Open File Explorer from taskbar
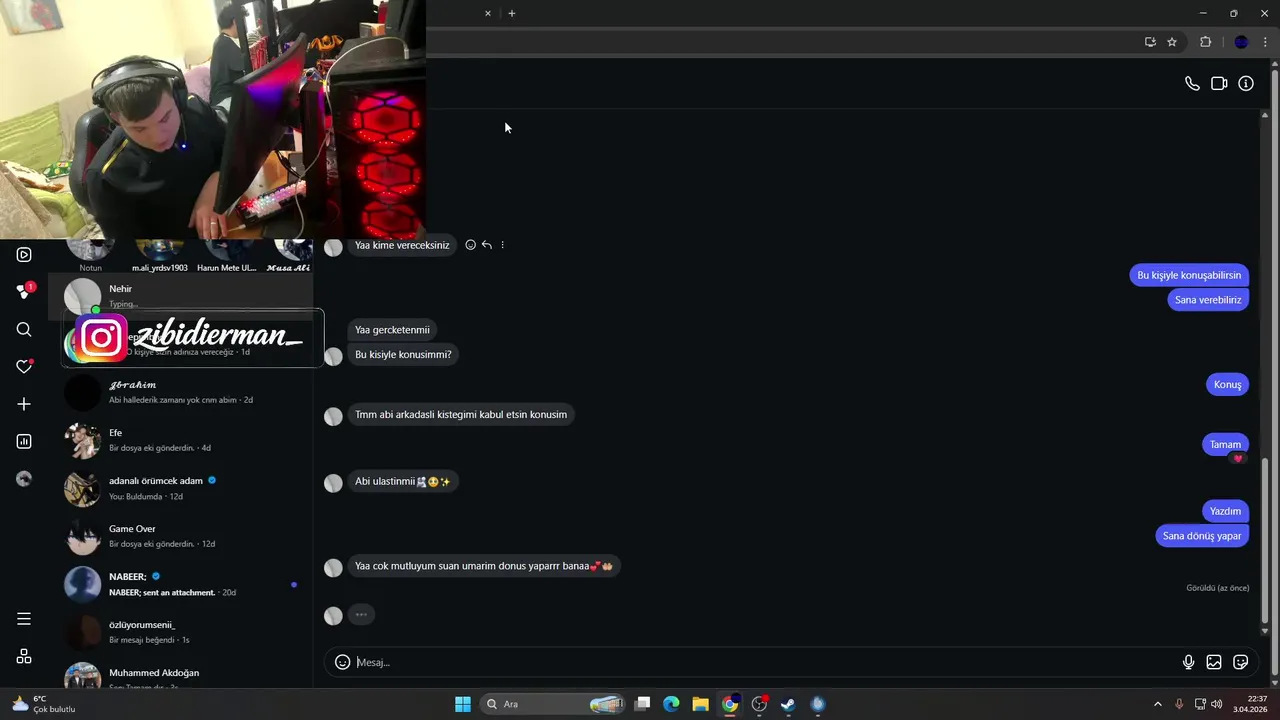Image resolution: width=1280 pixels, height=720 pixels. (x=700, y=704)
